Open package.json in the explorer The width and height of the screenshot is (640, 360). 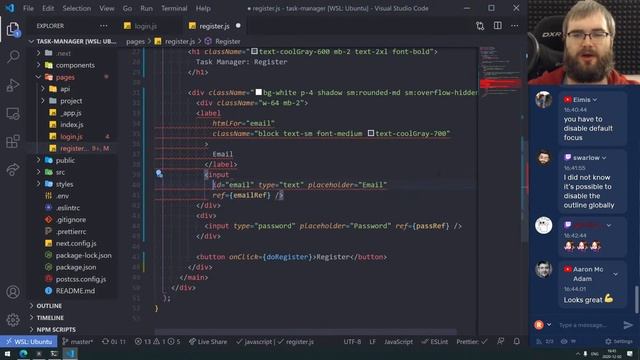(76, 267)
